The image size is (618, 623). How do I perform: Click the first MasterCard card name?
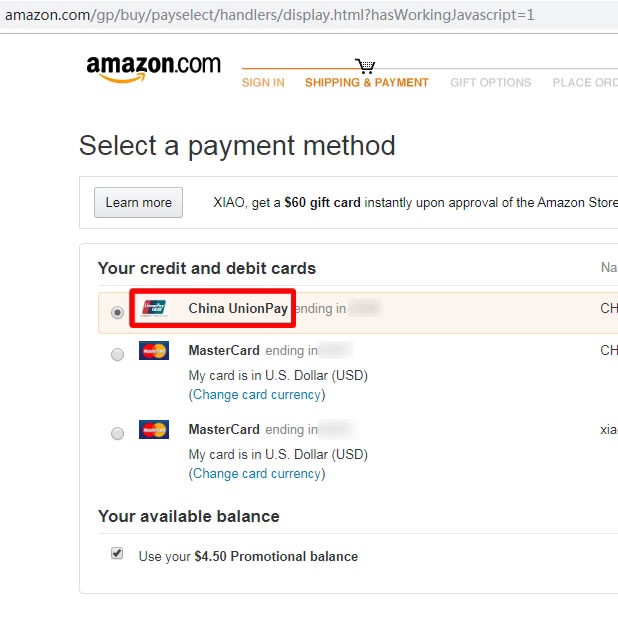(x=224, y=350)
